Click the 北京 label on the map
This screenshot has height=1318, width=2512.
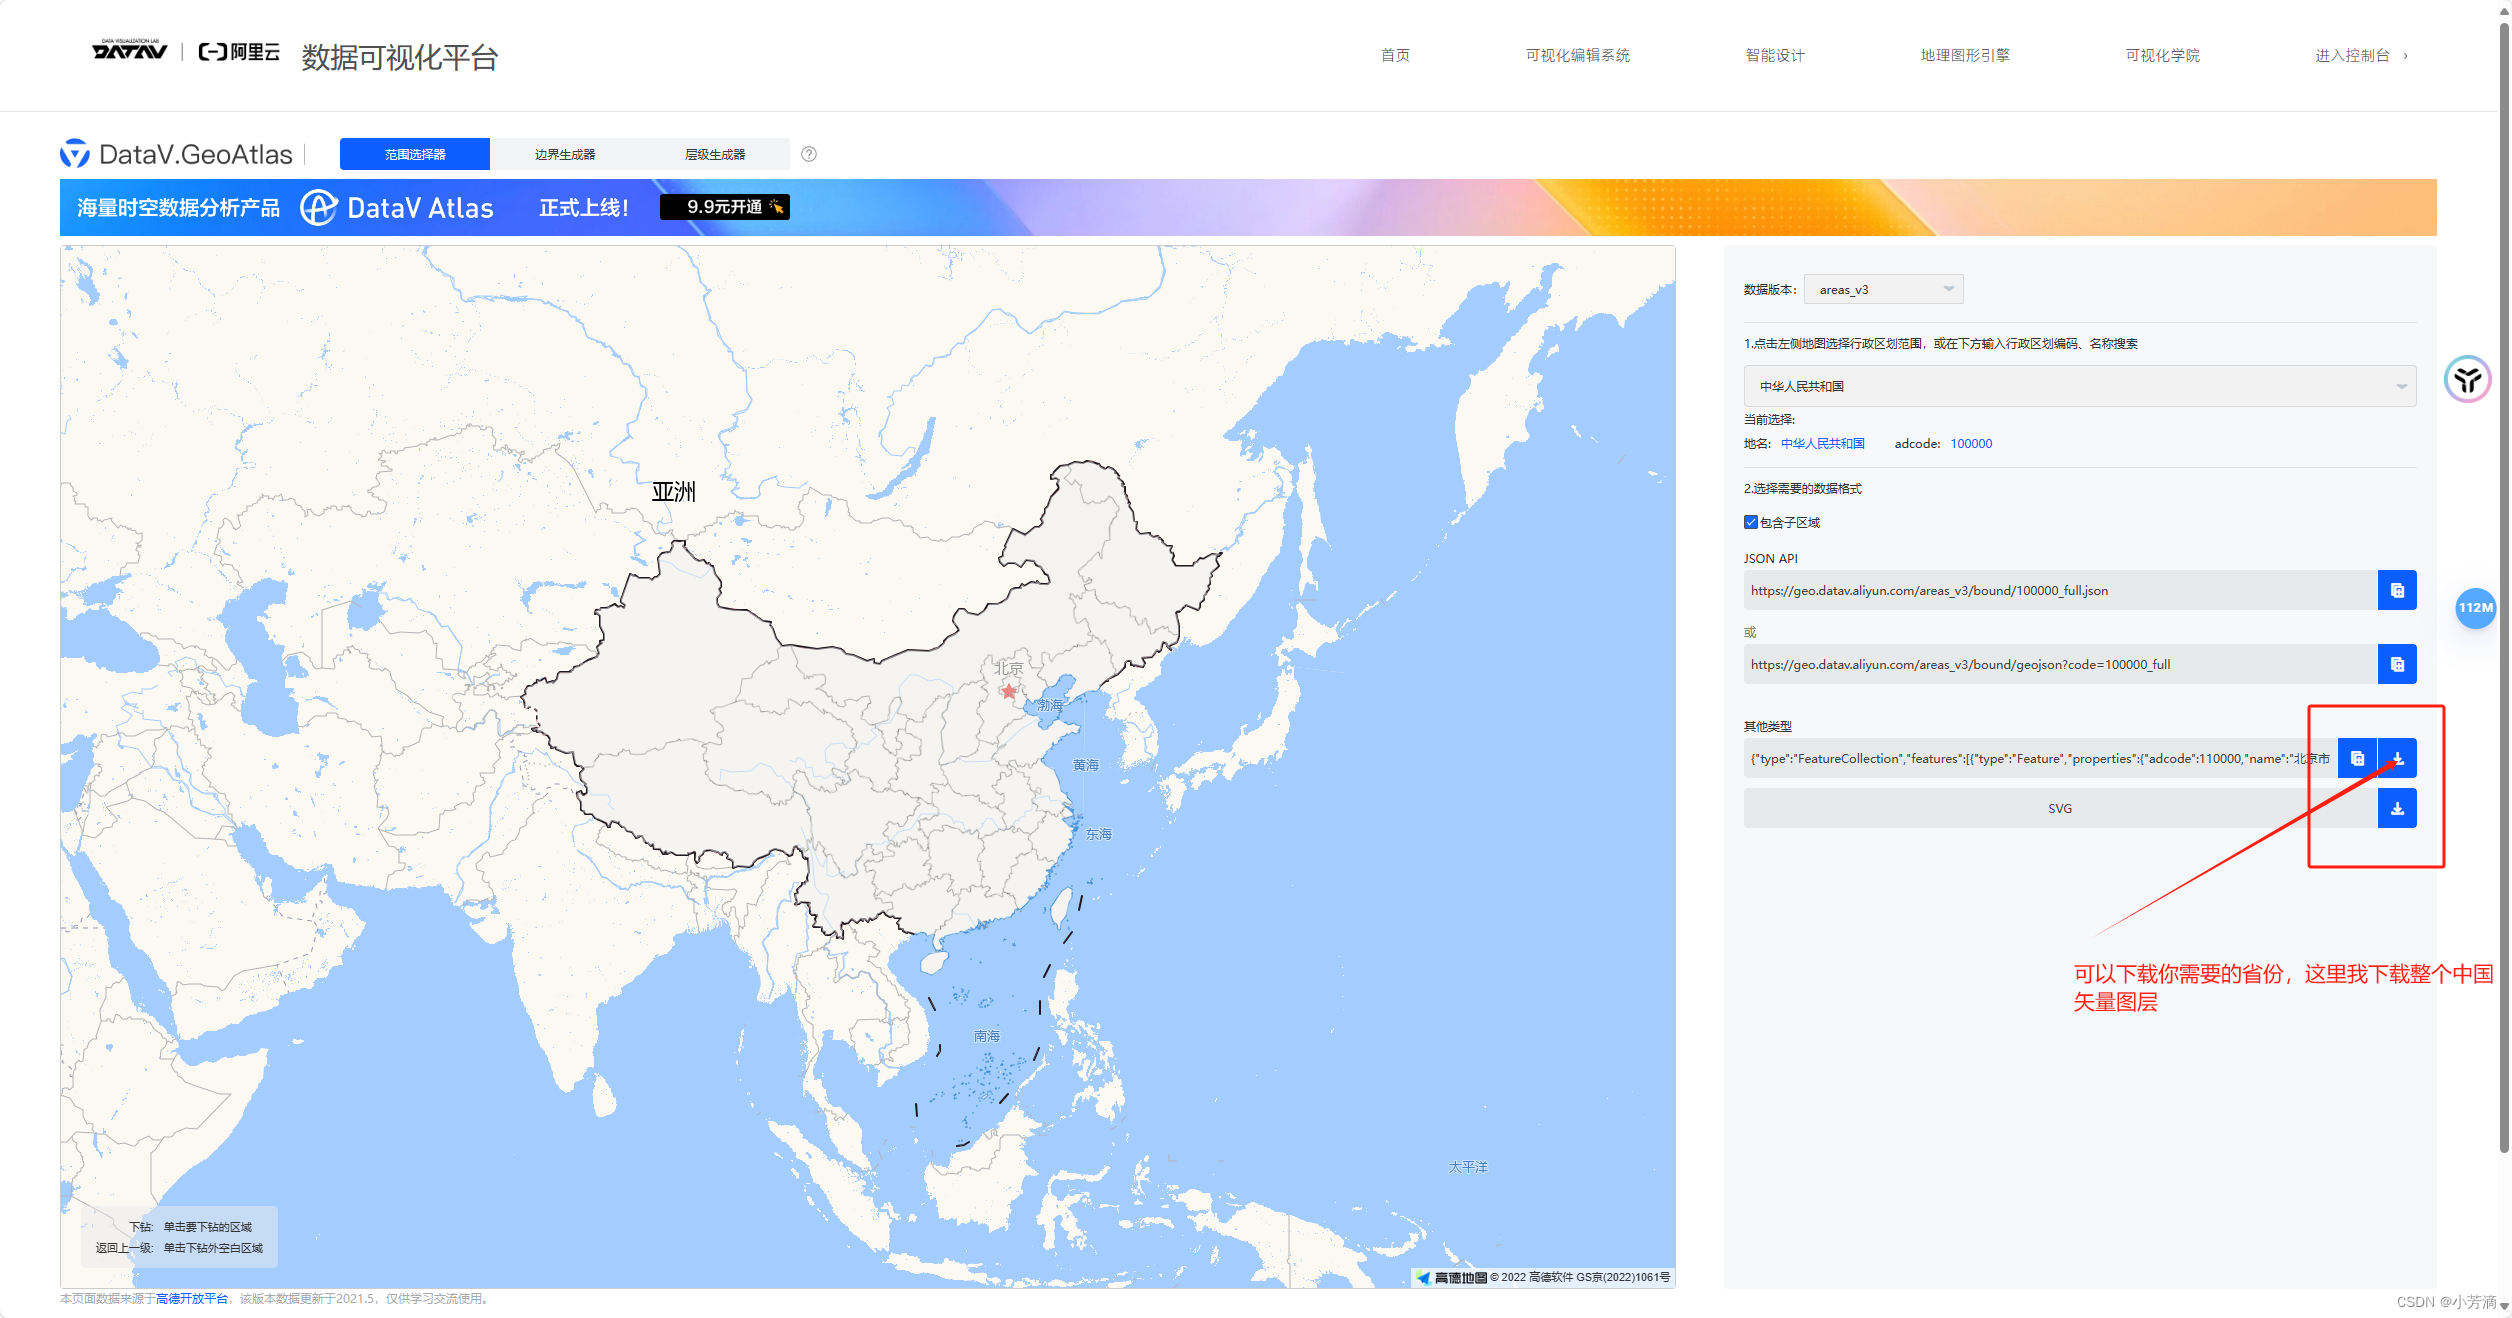1010,668
